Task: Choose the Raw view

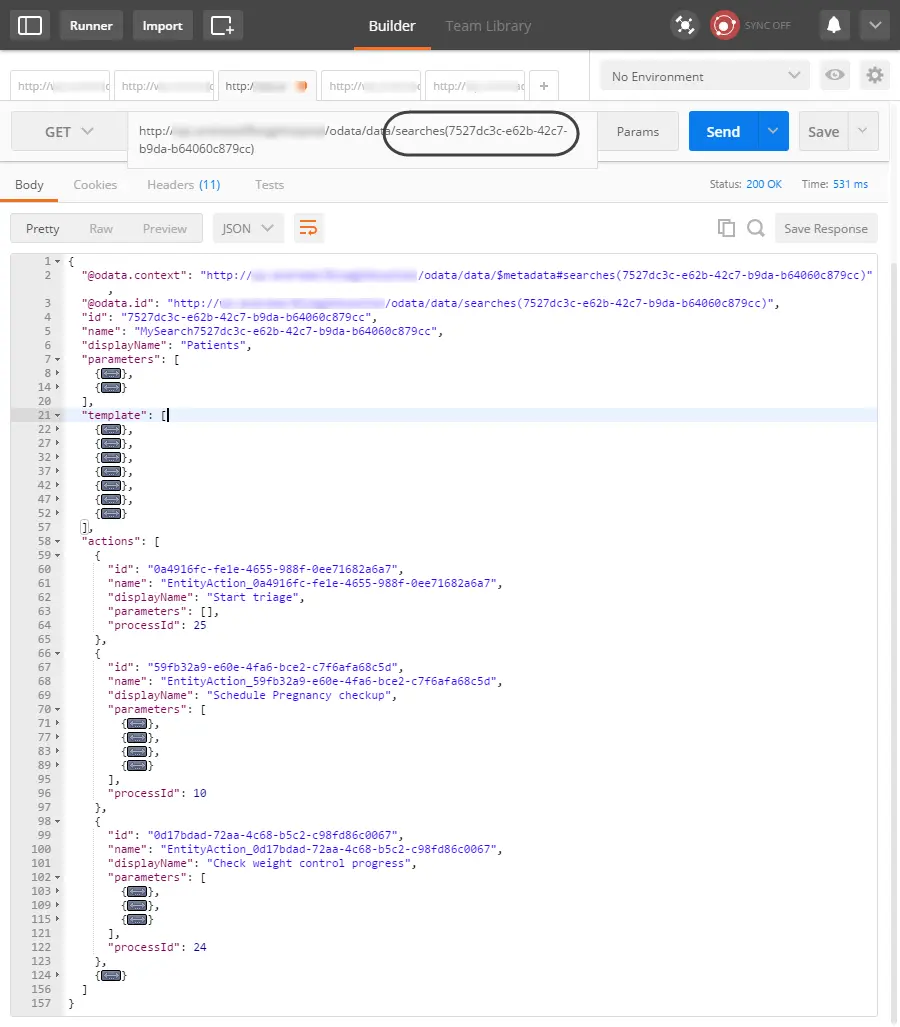Action: click(x=101, y=229)
